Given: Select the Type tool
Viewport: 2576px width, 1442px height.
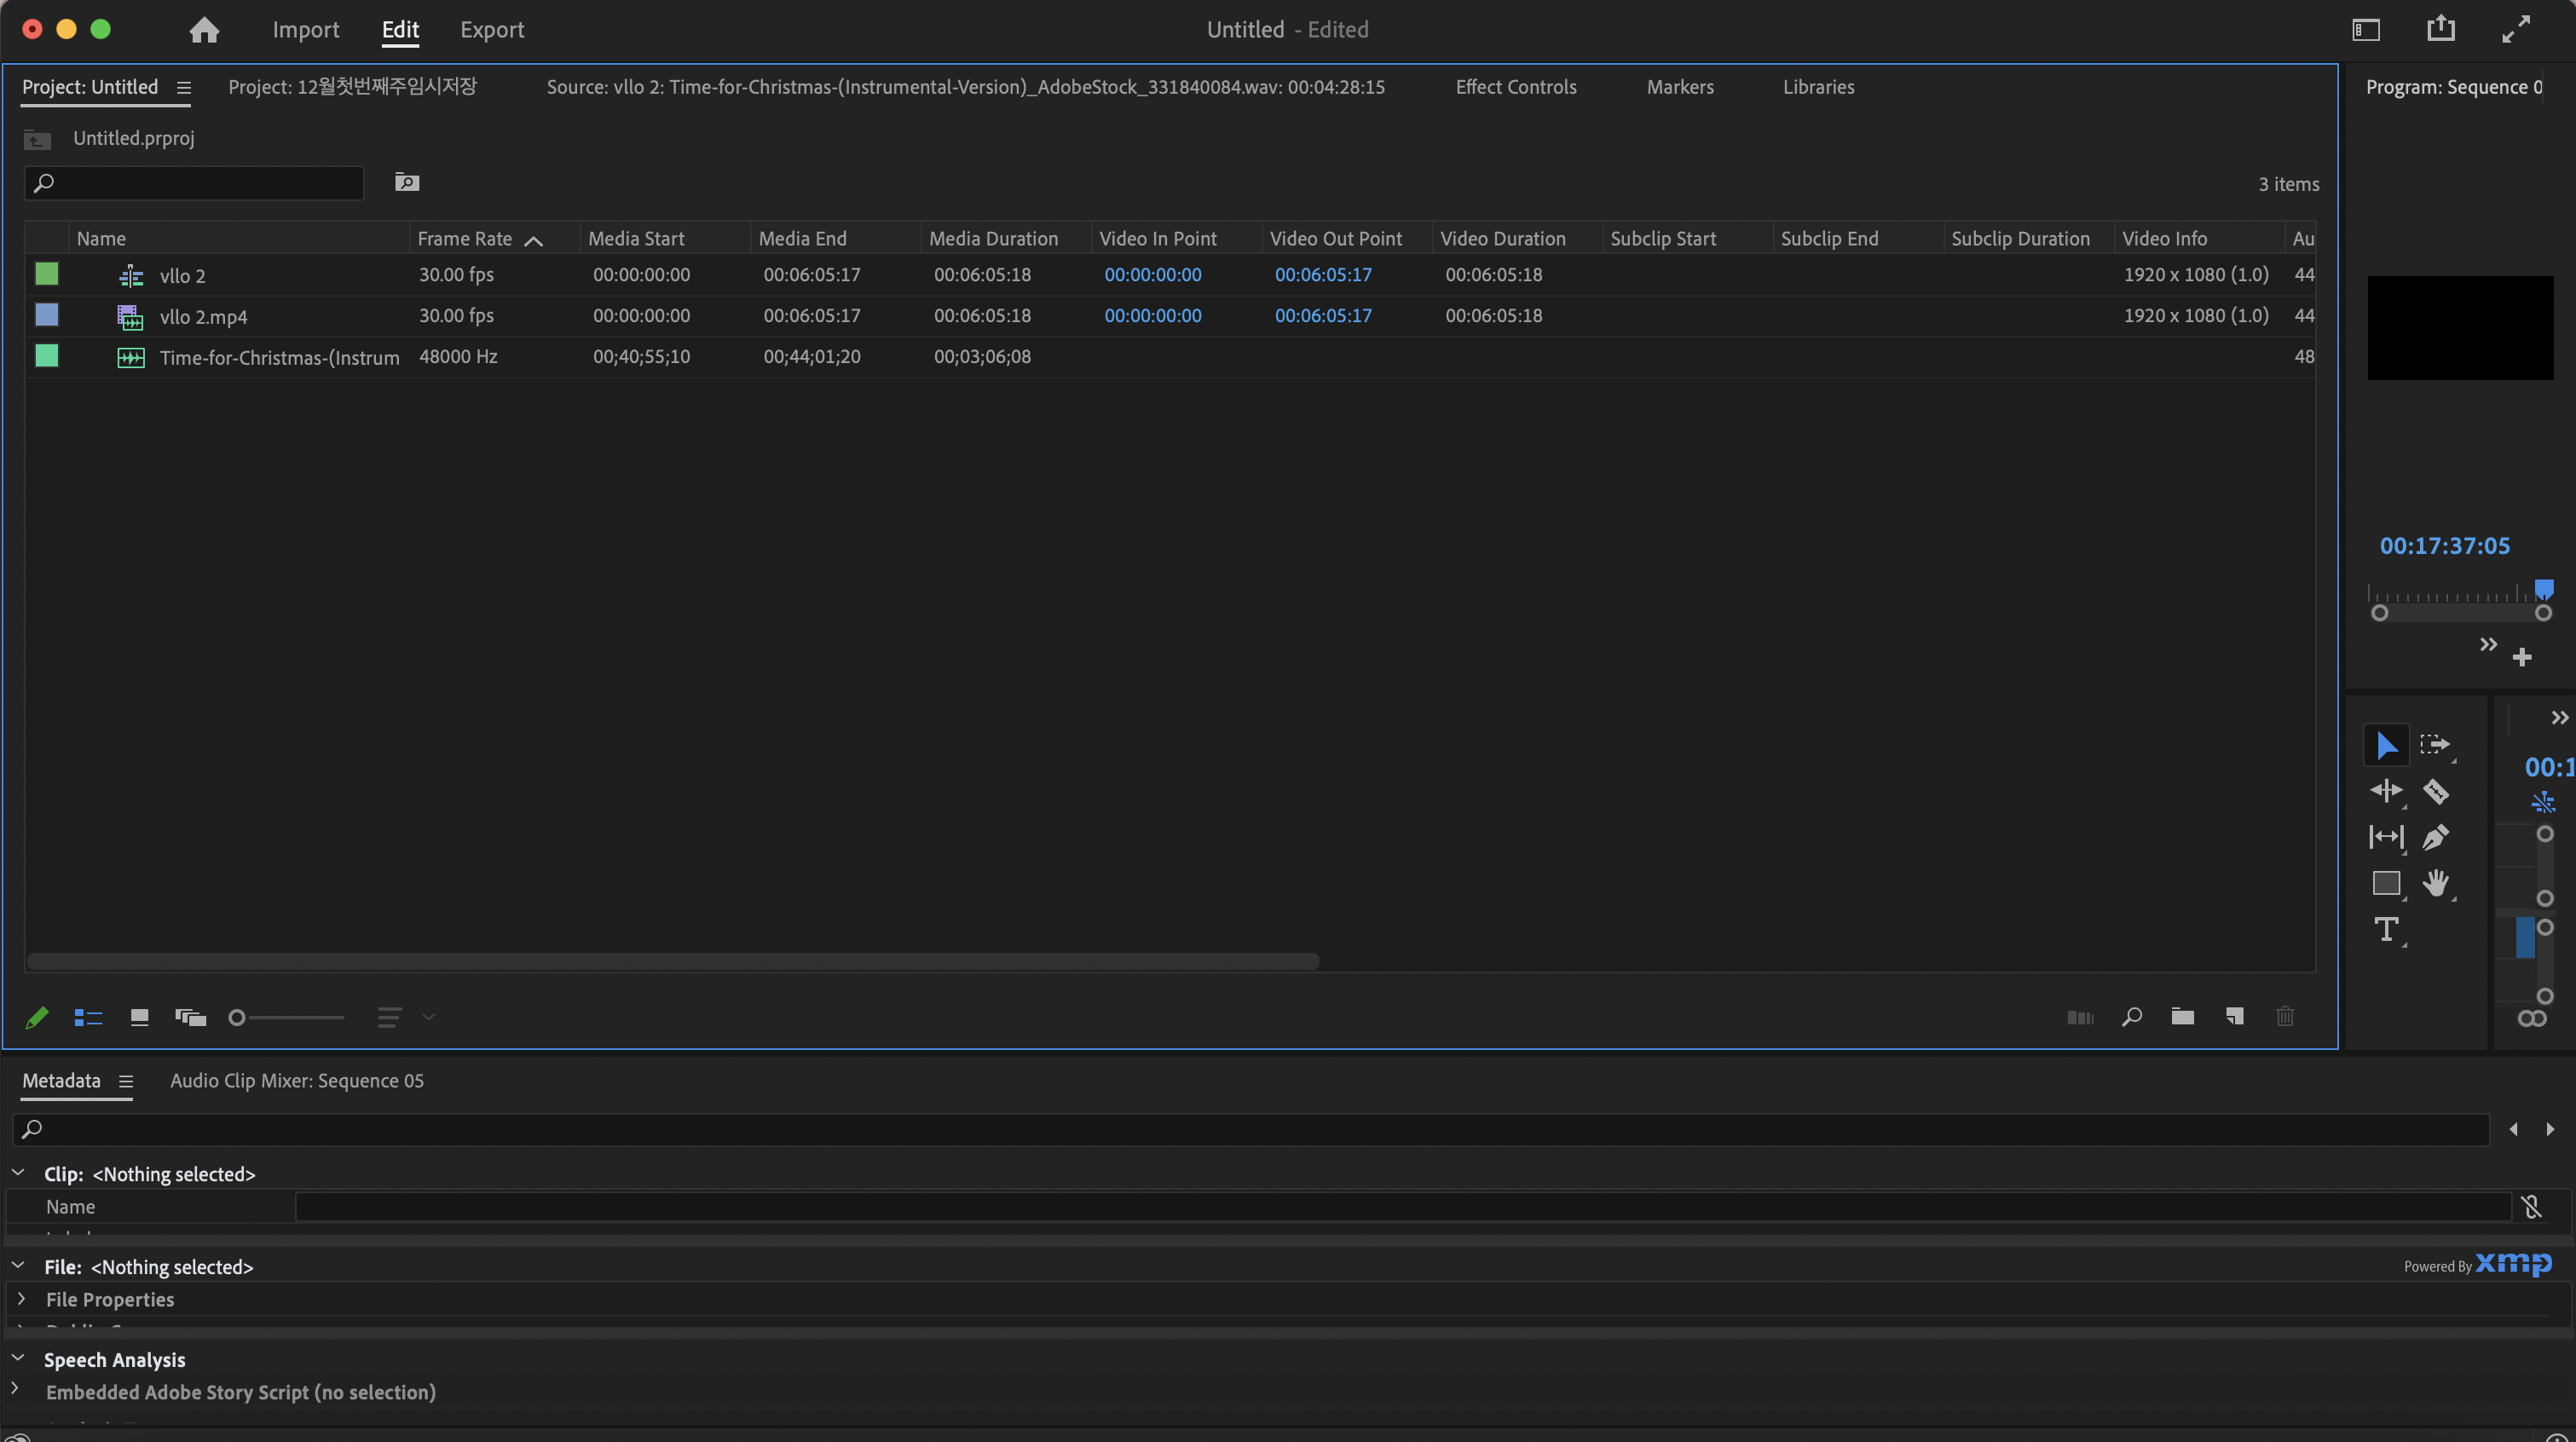Looking at the screenshot, I should [x=2386, y=929].
